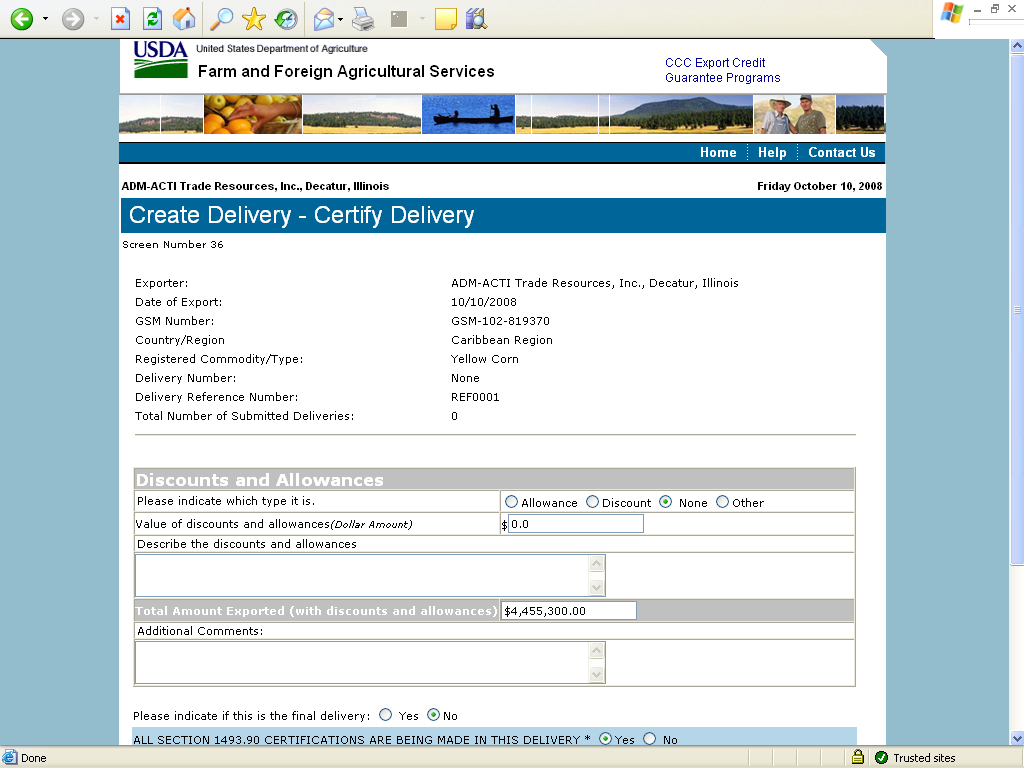Screen dimensions: 1024x768
Task: Select the Allowance radio button
Action: pyautogui.click(x=512, y=502)
